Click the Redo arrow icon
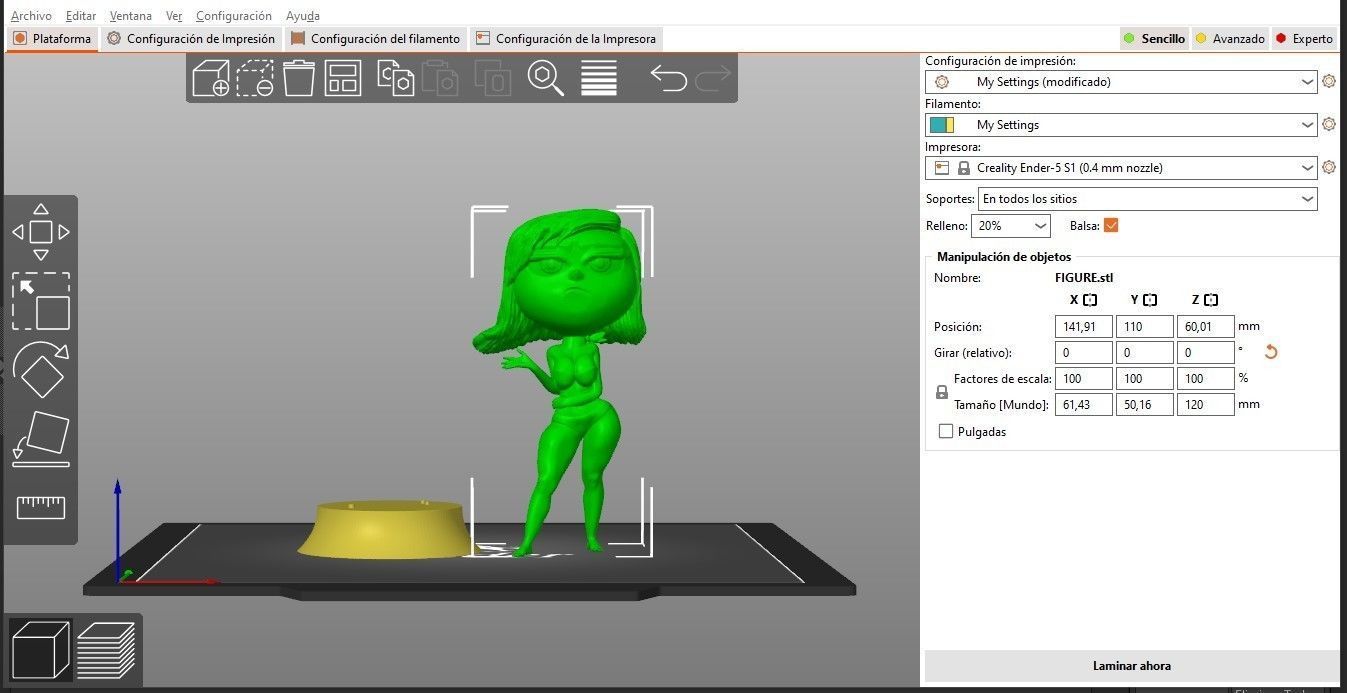The image size is (1347, 693). (713, 78)
